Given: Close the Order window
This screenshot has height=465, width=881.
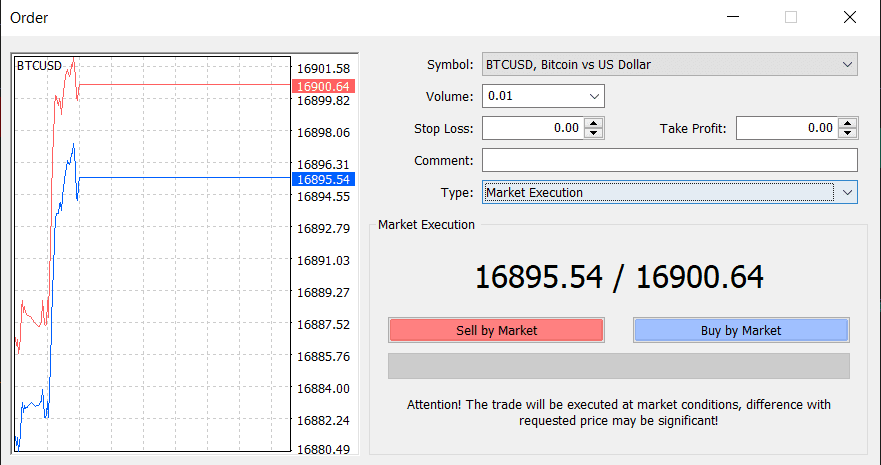Looking at the screenshot, I should click(850, 17).
